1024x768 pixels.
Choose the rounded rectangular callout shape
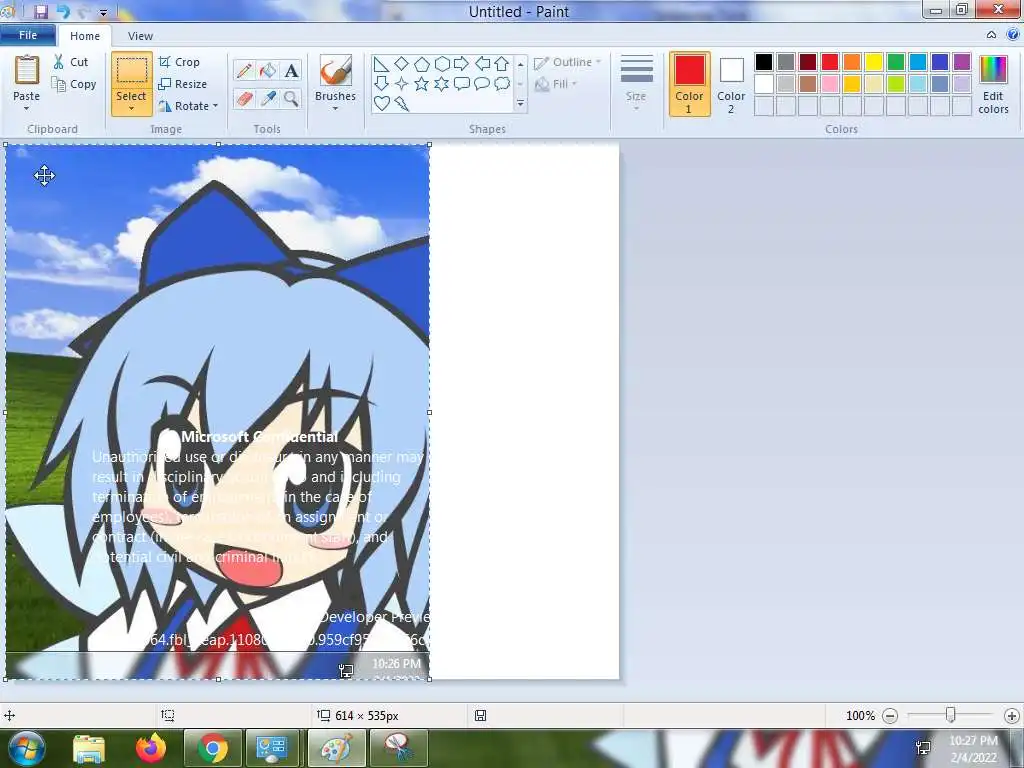pos(462,84)
